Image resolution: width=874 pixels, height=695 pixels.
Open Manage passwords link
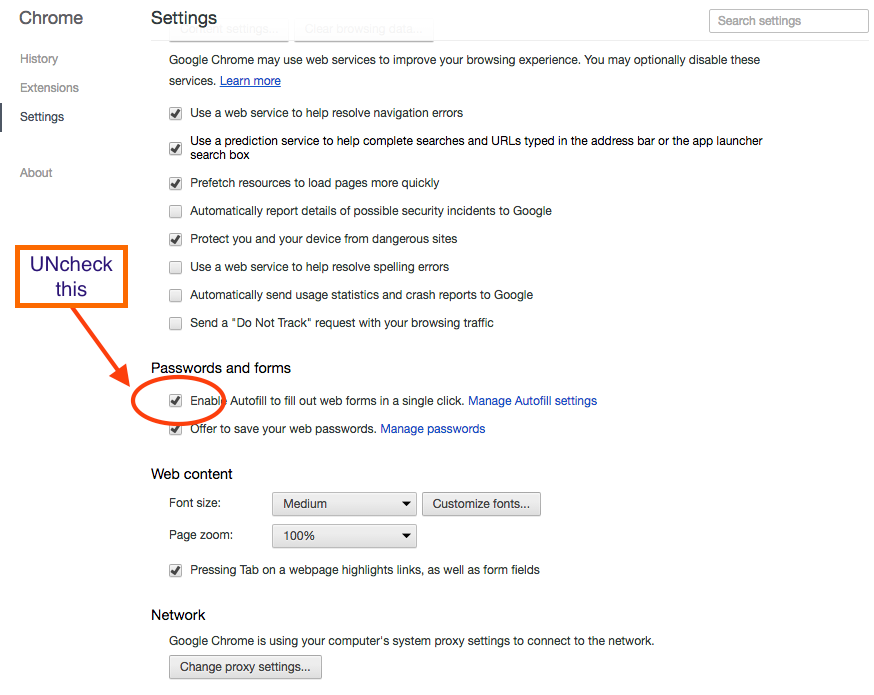(433, 429)
